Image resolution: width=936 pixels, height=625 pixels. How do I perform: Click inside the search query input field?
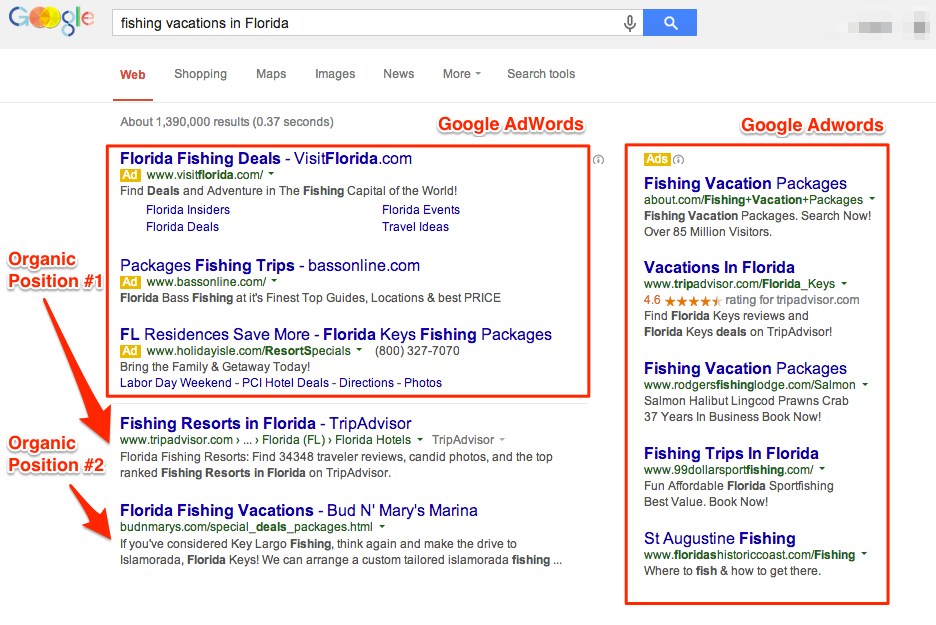pyautogui.click(x=360, y=23)
